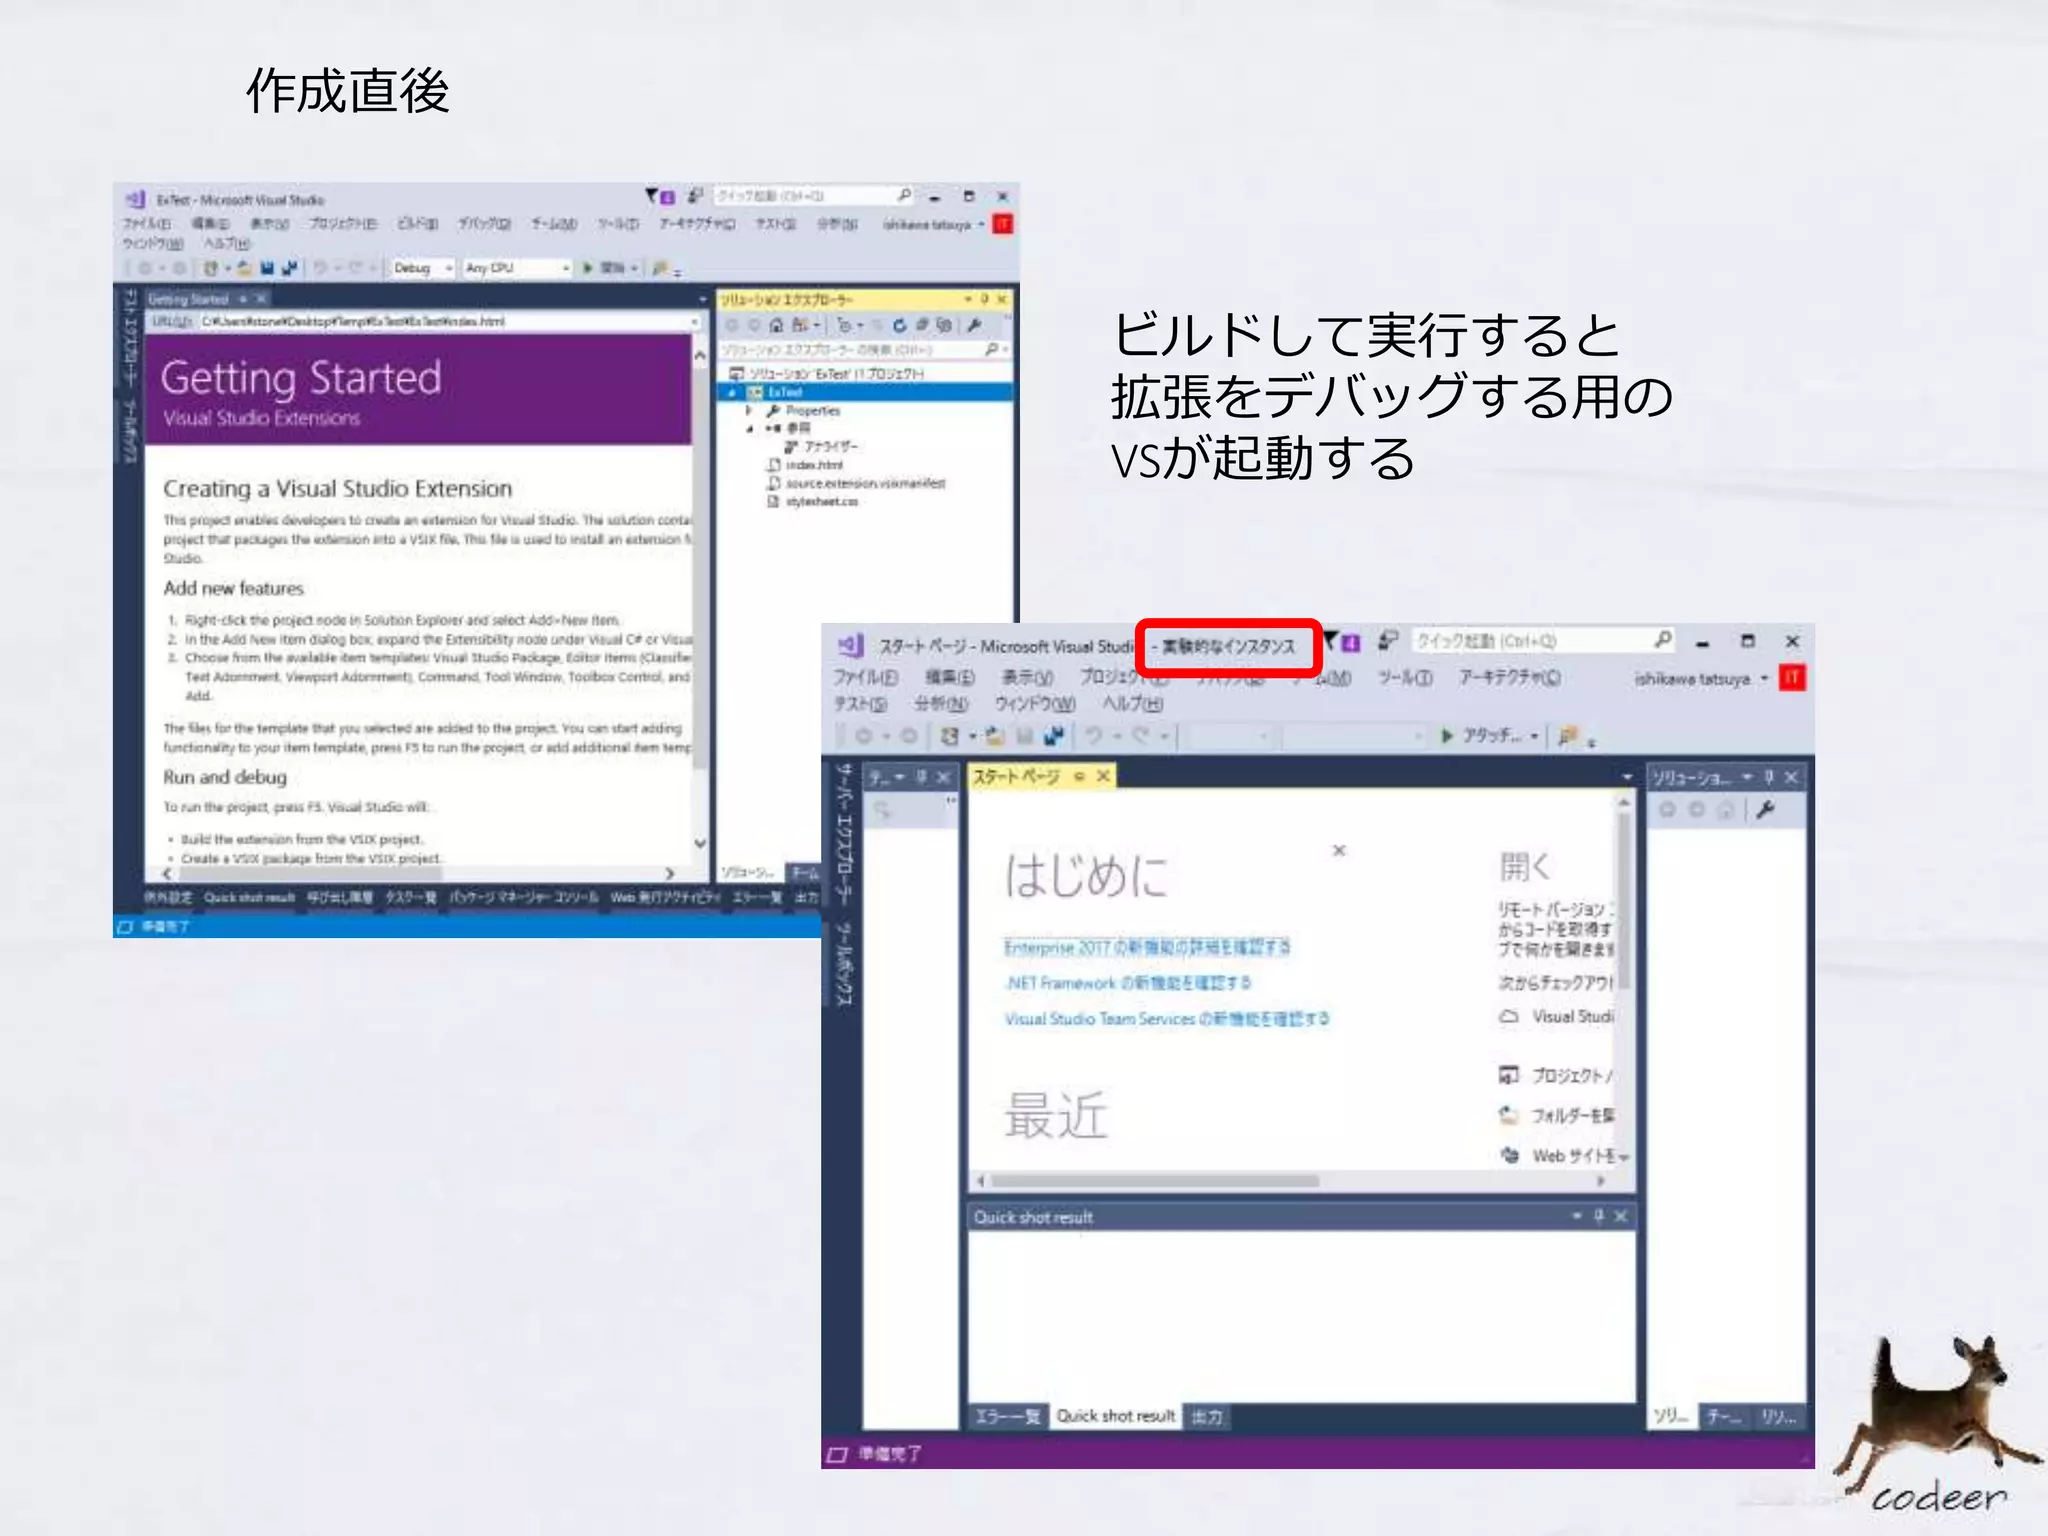2048x1536 pixels.
Task: Click search magnifier in ExTest Solution Explorer search box
Action: click(991, 349)
